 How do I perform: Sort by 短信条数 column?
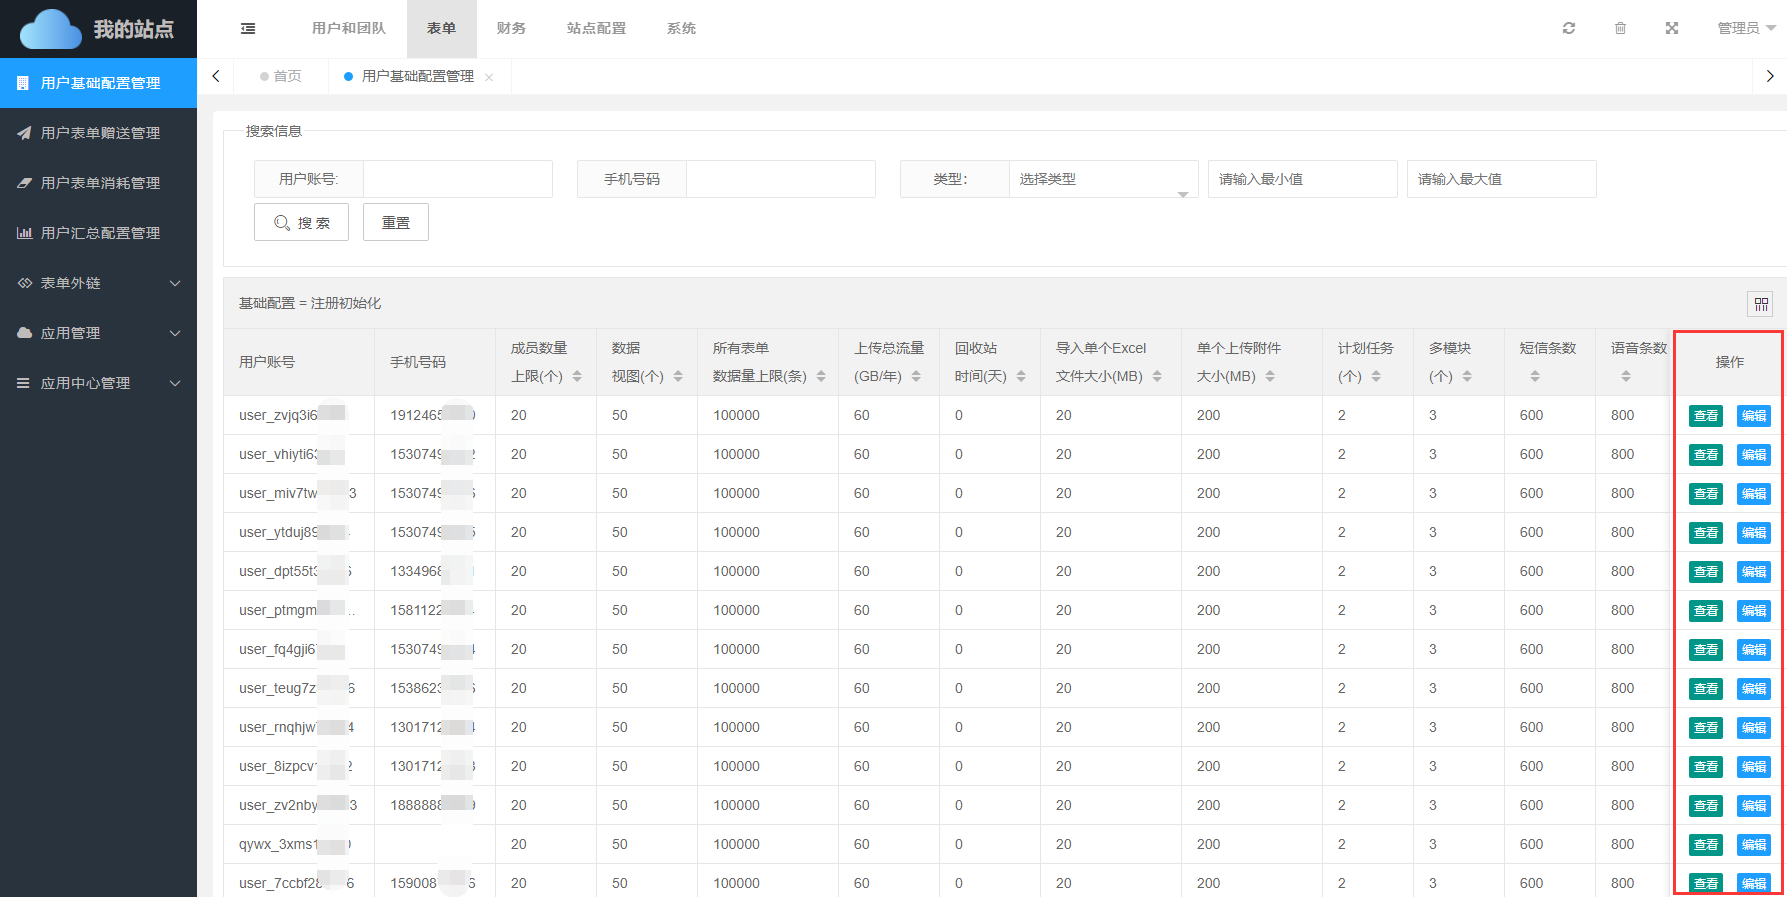tap(1535, 377)
